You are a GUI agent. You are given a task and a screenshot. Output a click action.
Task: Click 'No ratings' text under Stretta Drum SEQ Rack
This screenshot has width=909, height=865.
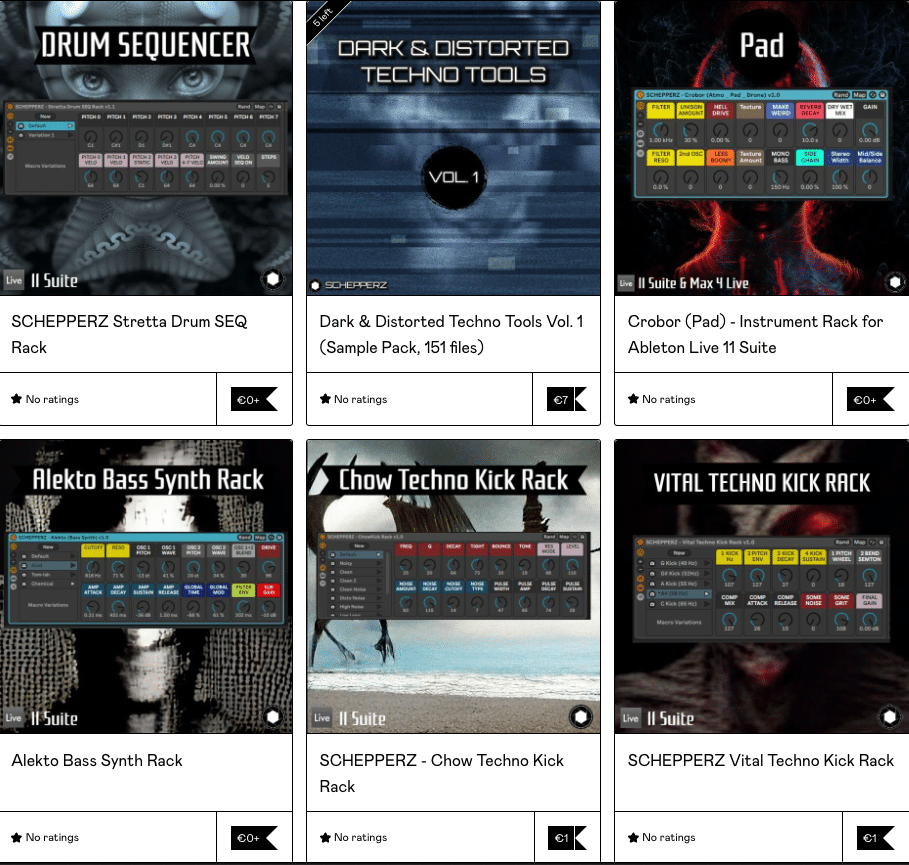pyautogui.click(x=52, y=399)
